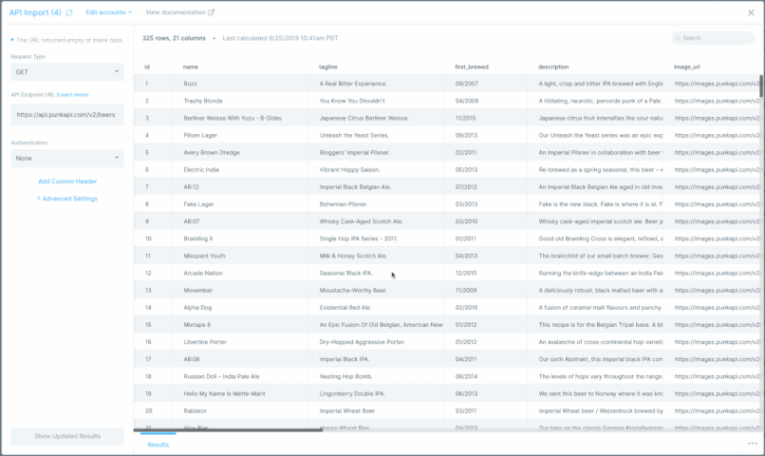This screenshot has width=765, height=456.
Task: Select the AB:06 name cell
Action: click(240, 359)
